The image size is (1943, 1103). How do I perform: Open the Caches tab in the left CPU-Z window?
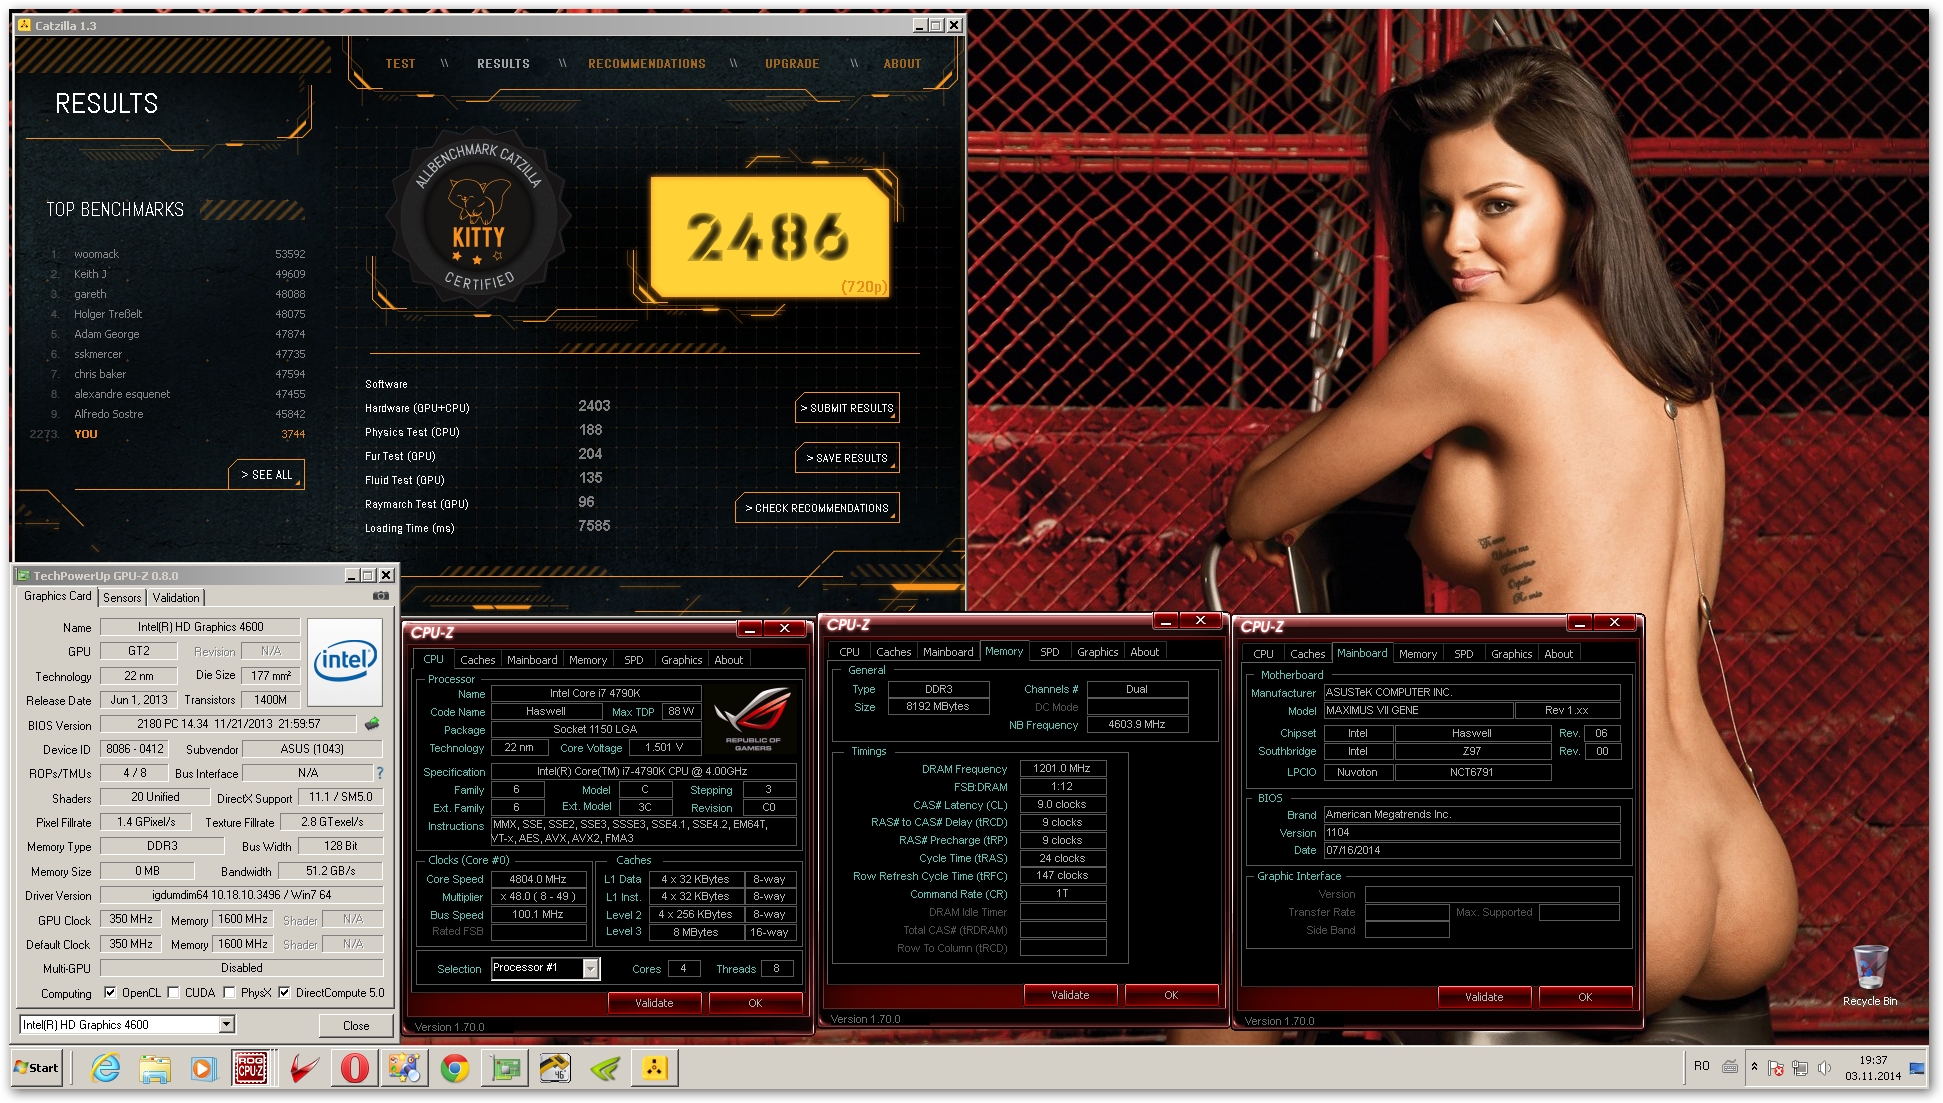(477, 660)
